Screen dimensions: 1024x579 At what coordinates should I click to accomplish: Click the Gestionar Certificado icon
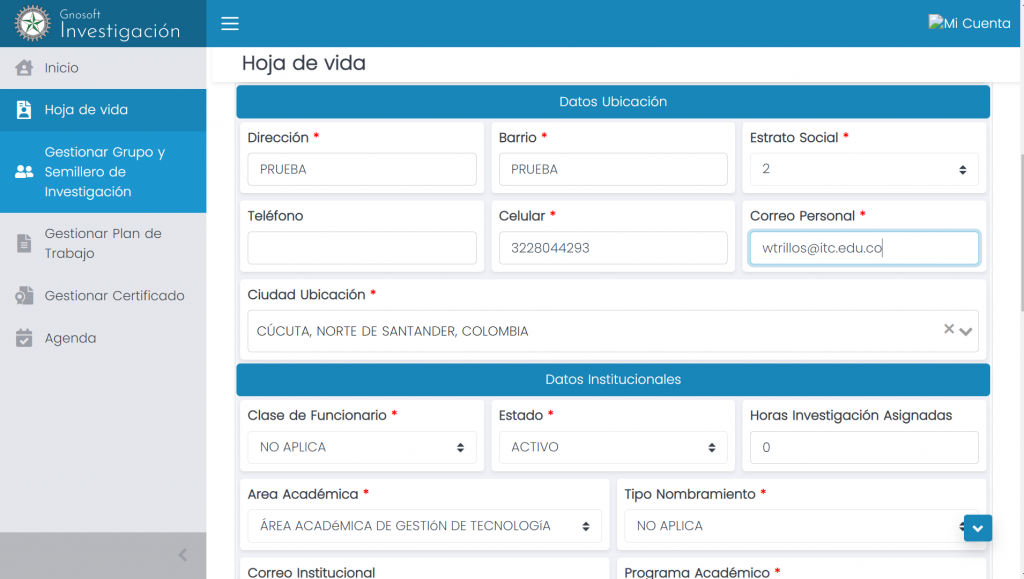click(24, 296)
